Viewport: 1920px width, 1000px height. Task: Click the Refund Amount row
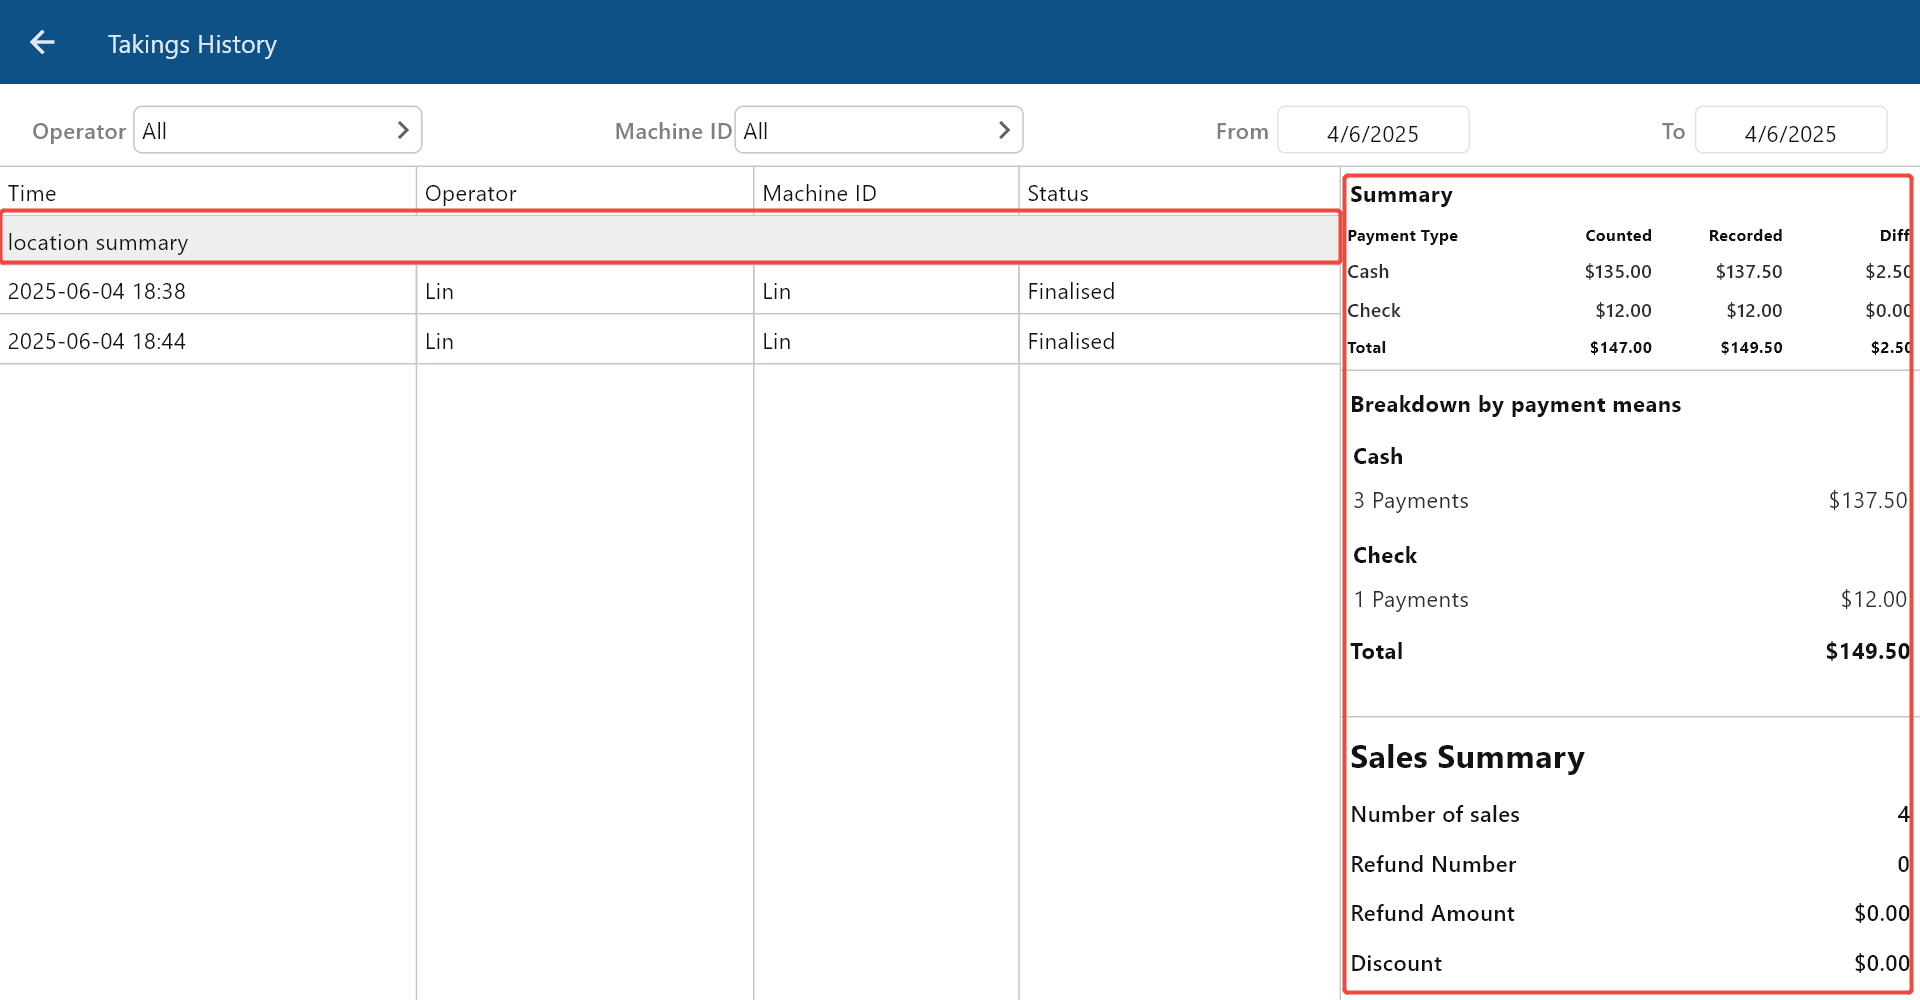(x=1628, y=913)
